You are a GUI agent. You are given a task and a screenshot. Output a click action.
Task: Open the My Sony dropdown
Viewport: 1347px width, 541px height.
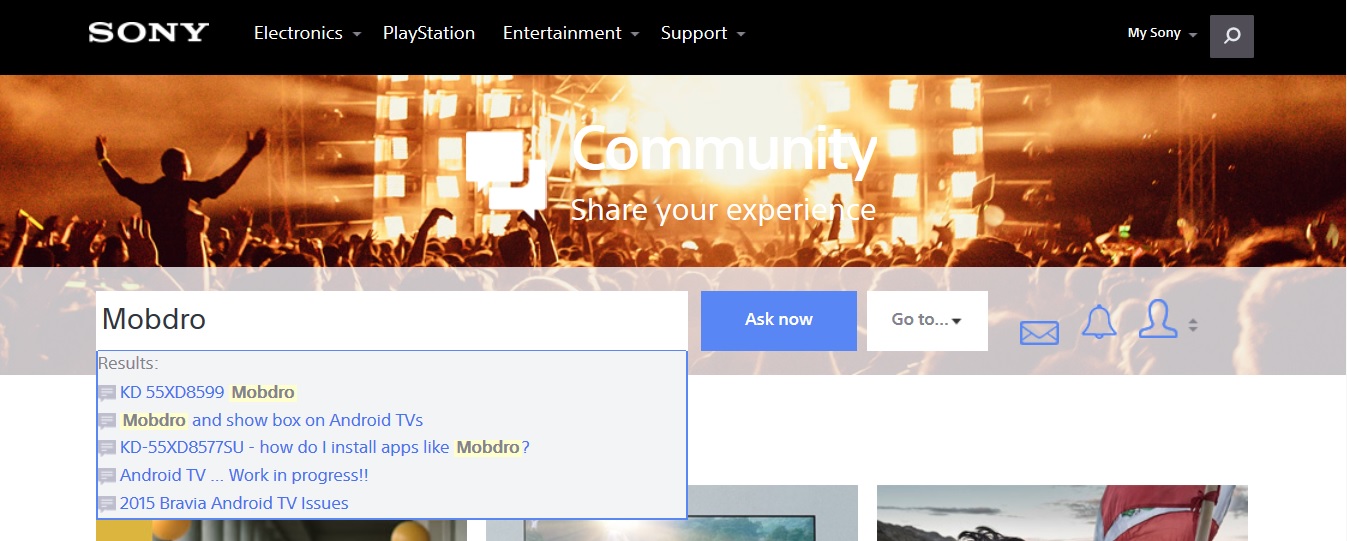click(x=1161, y=33)
